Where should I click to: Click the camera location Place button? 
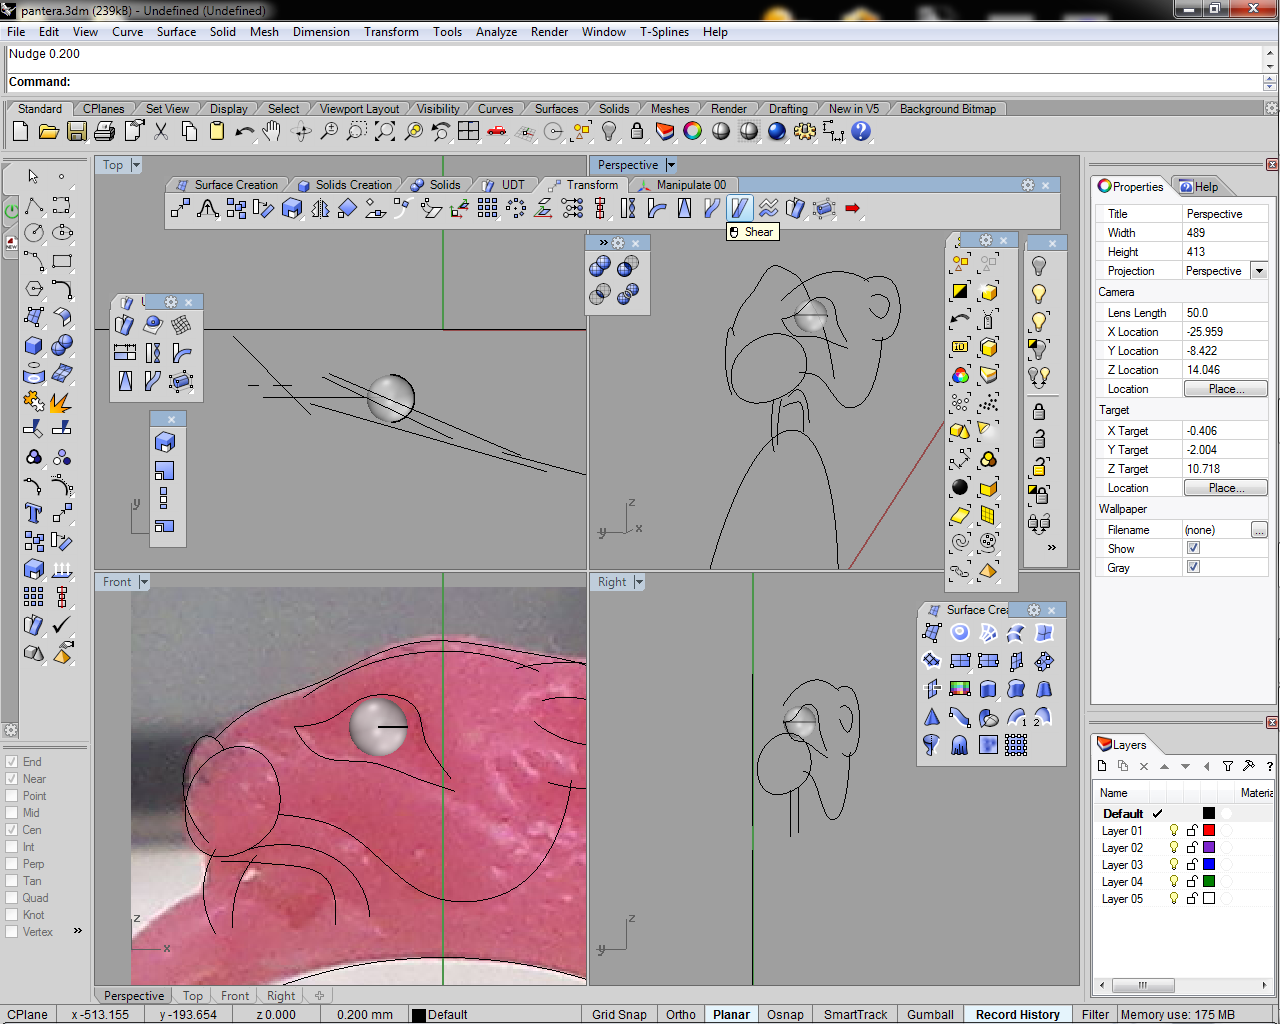click(x=1225, y=389)
